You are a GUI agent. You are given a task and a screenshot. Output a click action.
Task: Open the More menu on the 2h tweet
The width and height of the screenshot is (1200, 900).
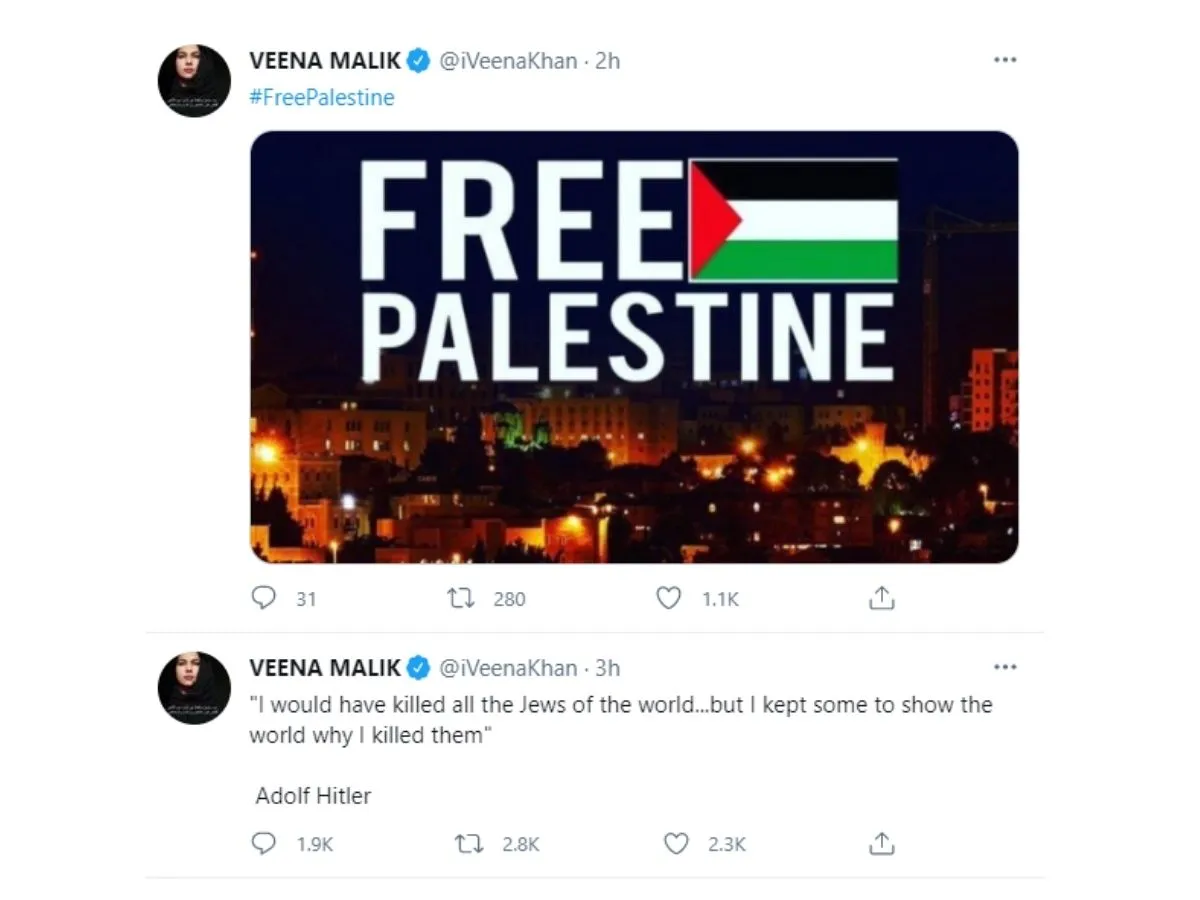click(1004, 61)
